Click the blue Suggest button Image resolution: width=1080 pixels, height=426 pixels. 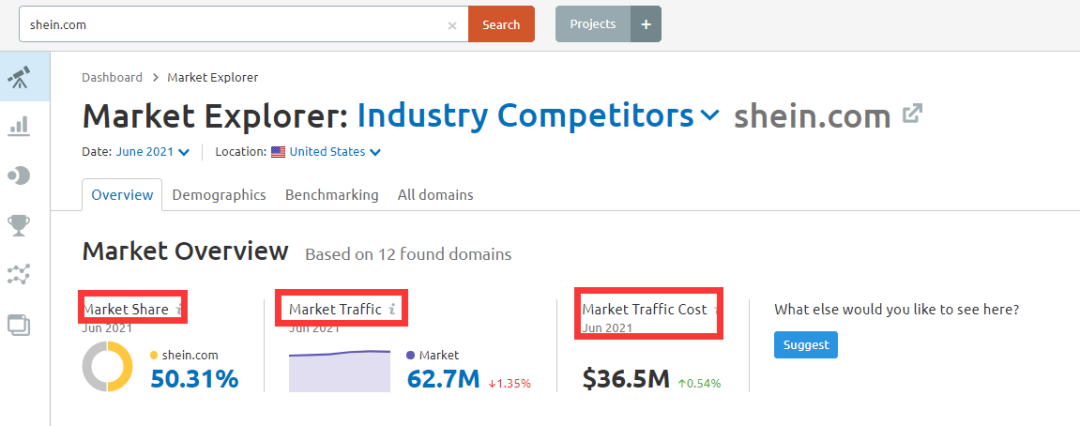pyautogui.click(x=805, y=344)
